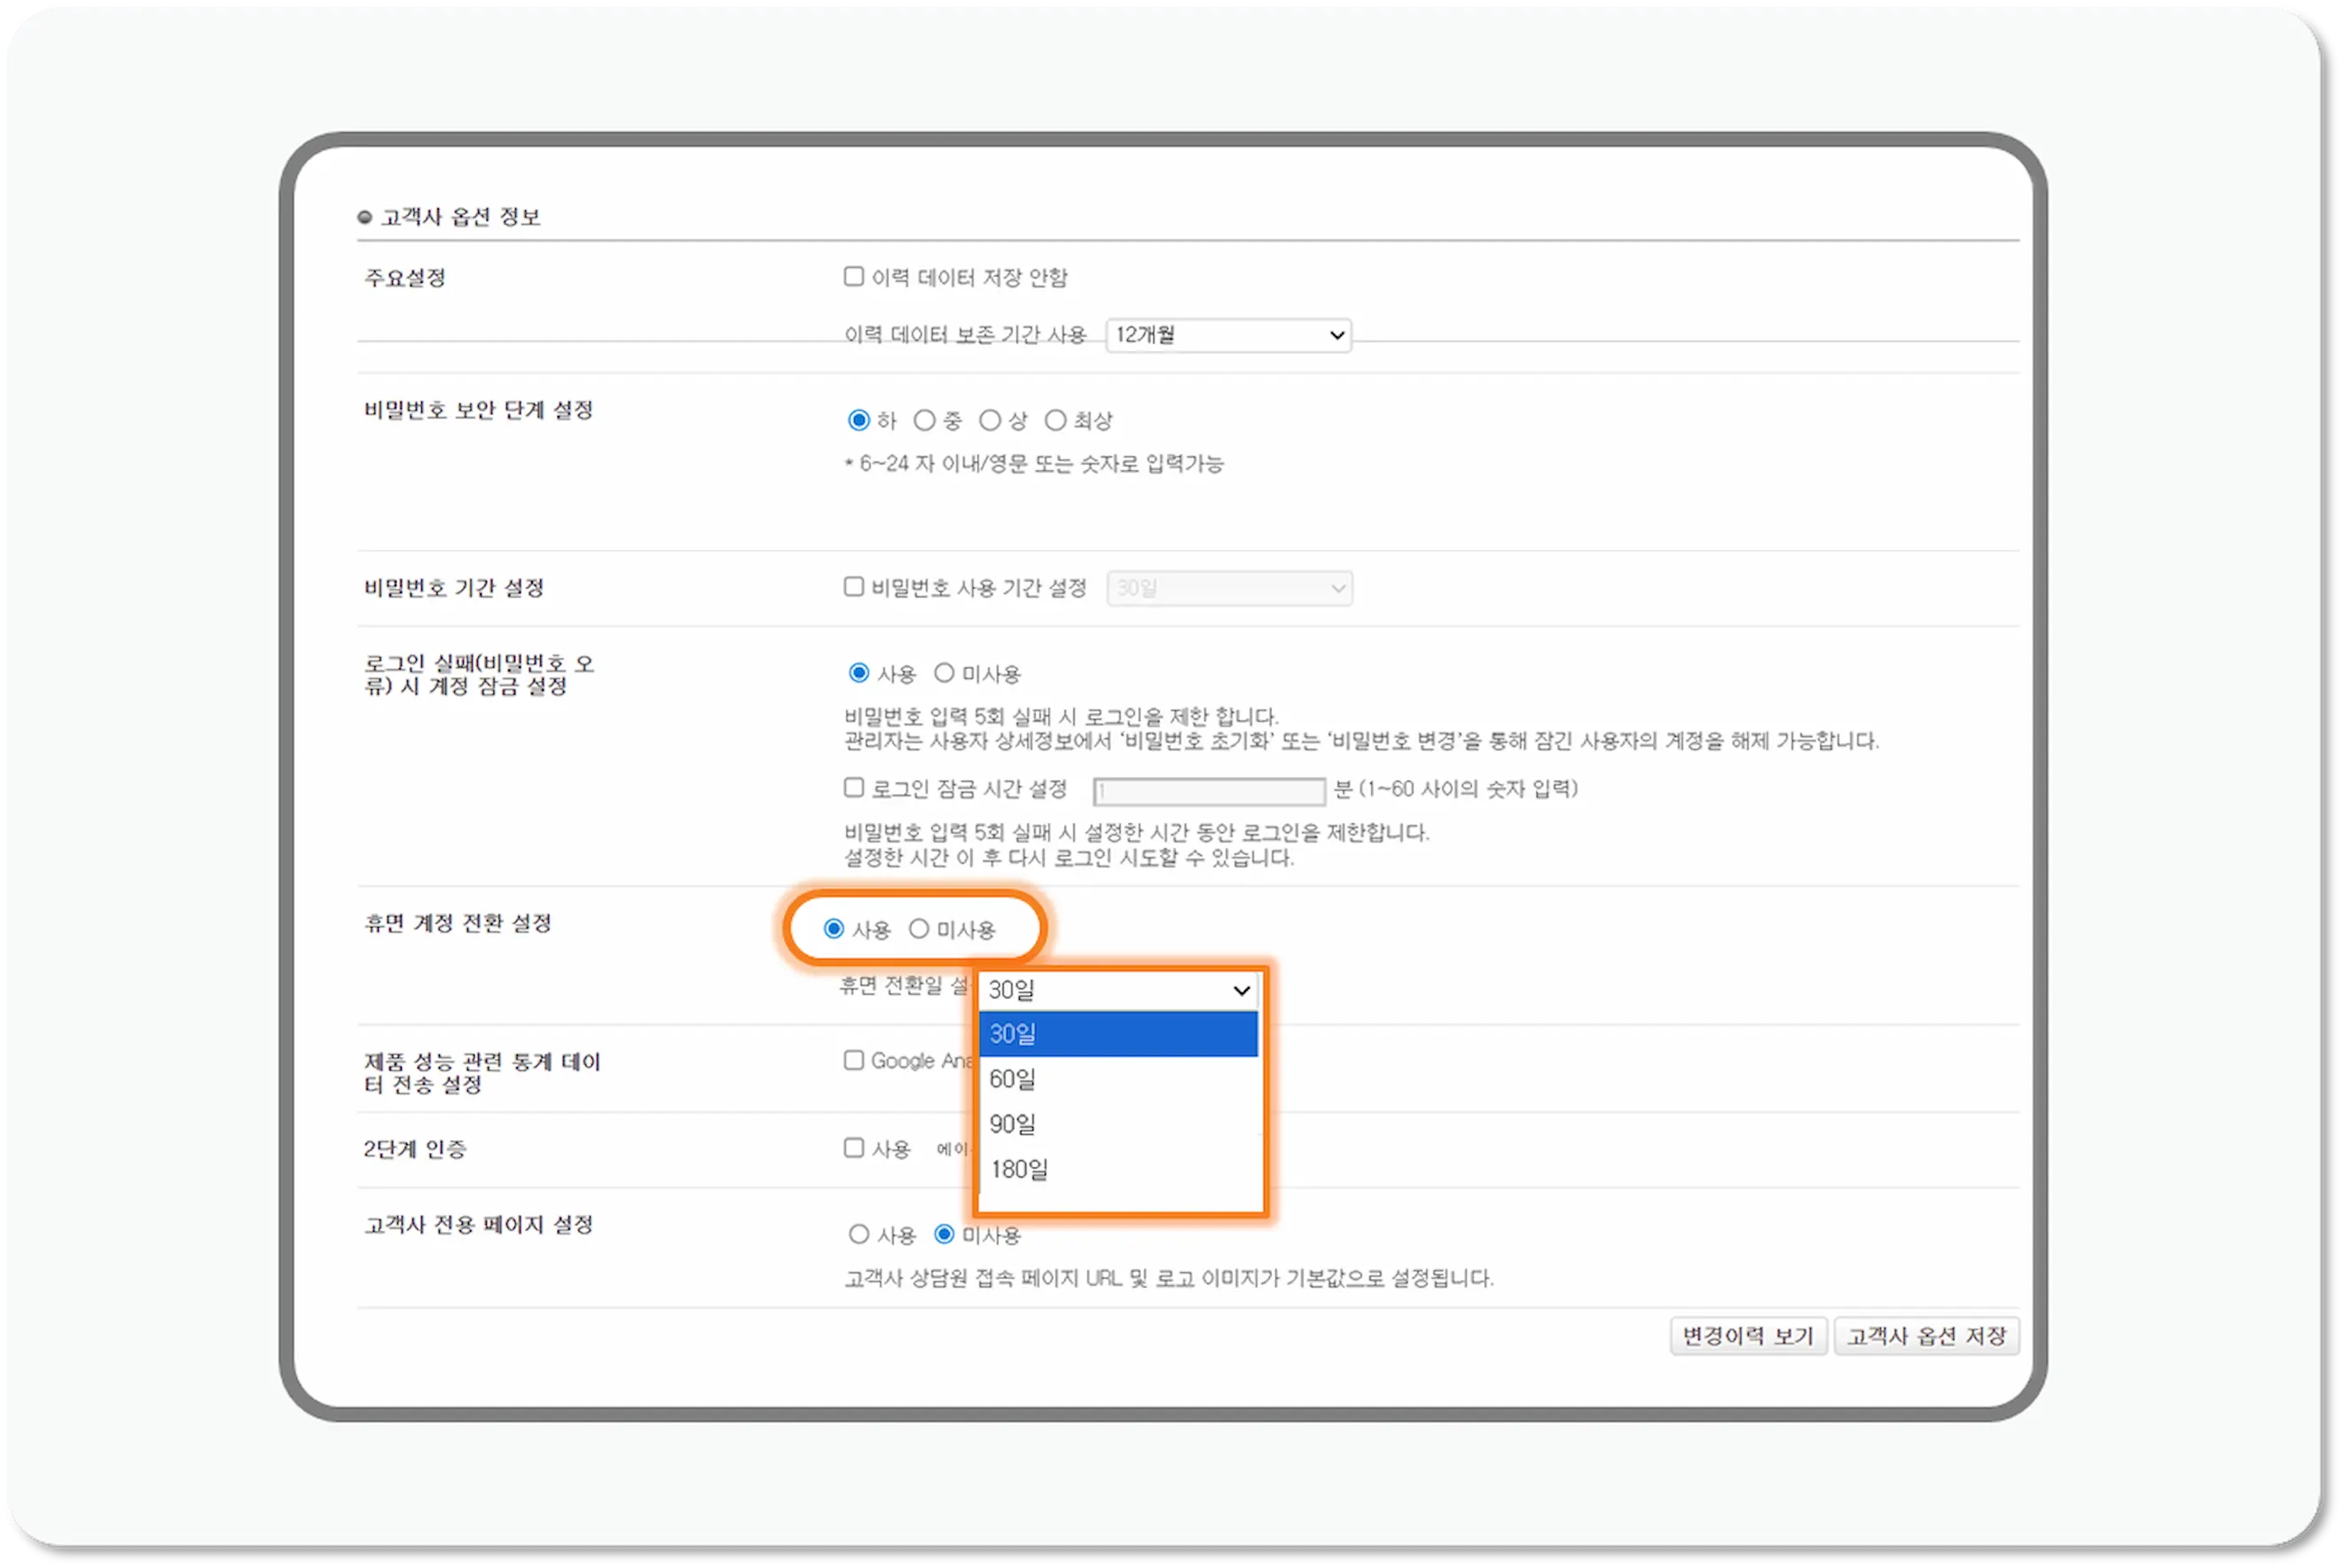Select '미사용' for login failure account lock
The width and height of the screenshot is (2343, 1568).
pyautogui.click(x=943, y=673)
